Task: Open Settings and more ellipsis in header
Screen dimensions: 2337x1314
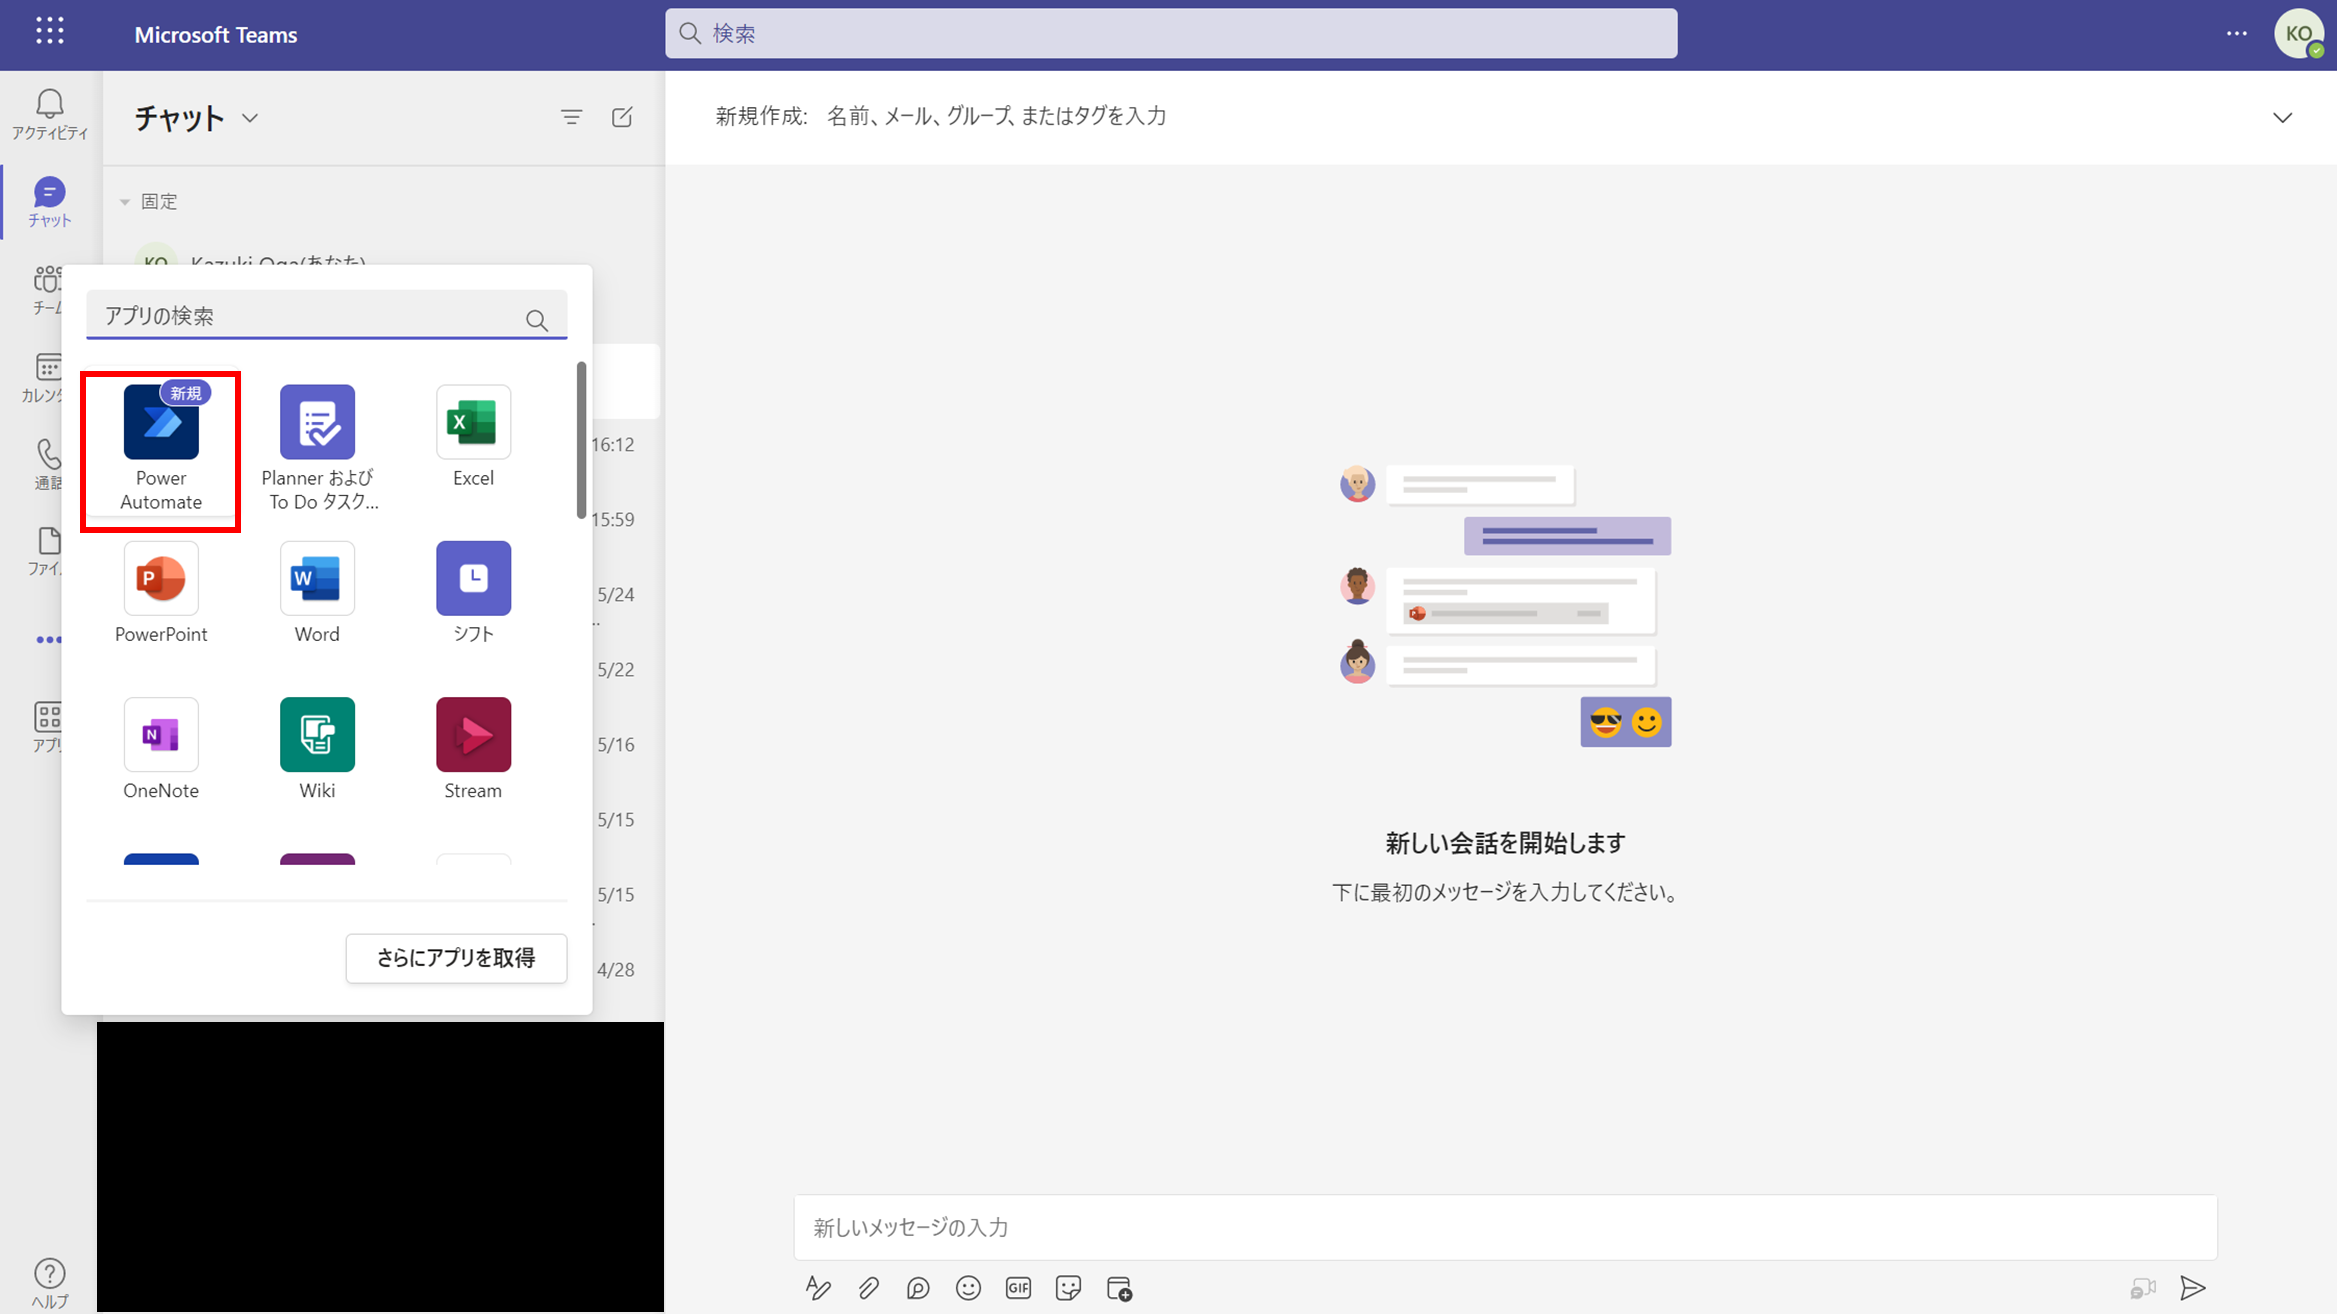Action: 2236,34
